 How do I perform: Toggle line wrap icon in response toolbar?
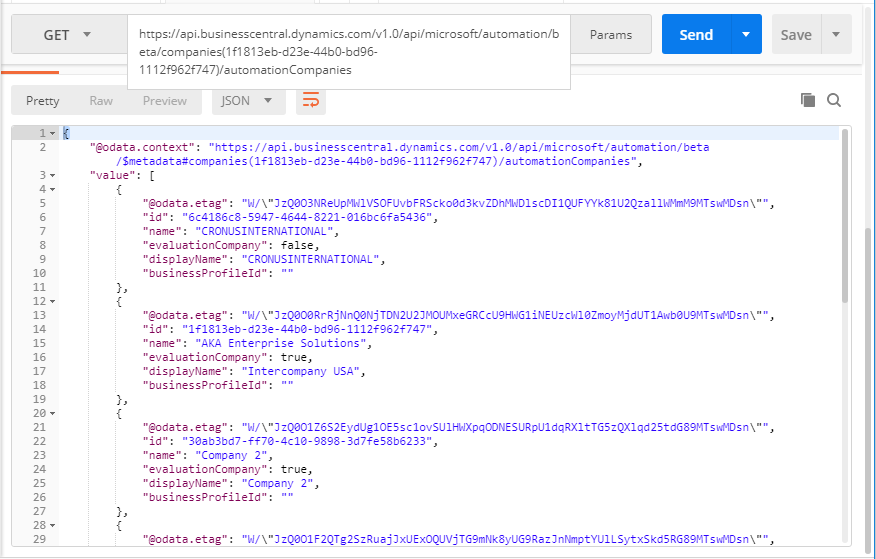pyautogui.click(x=311, y=101)
